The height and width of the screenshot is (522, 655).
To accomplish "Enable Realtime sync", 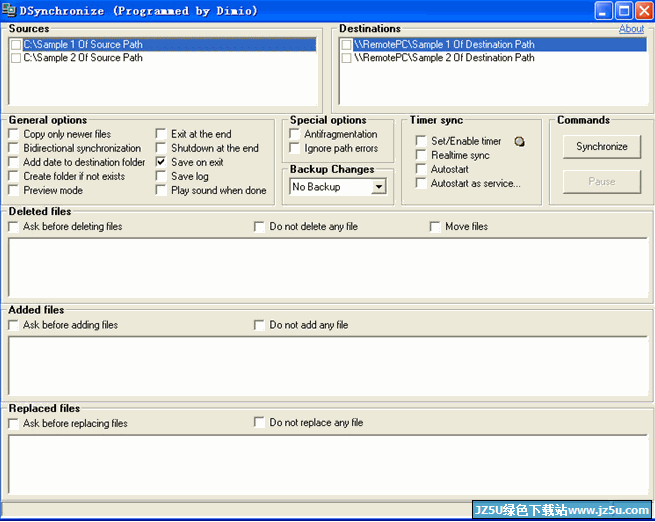I will 421,155.
